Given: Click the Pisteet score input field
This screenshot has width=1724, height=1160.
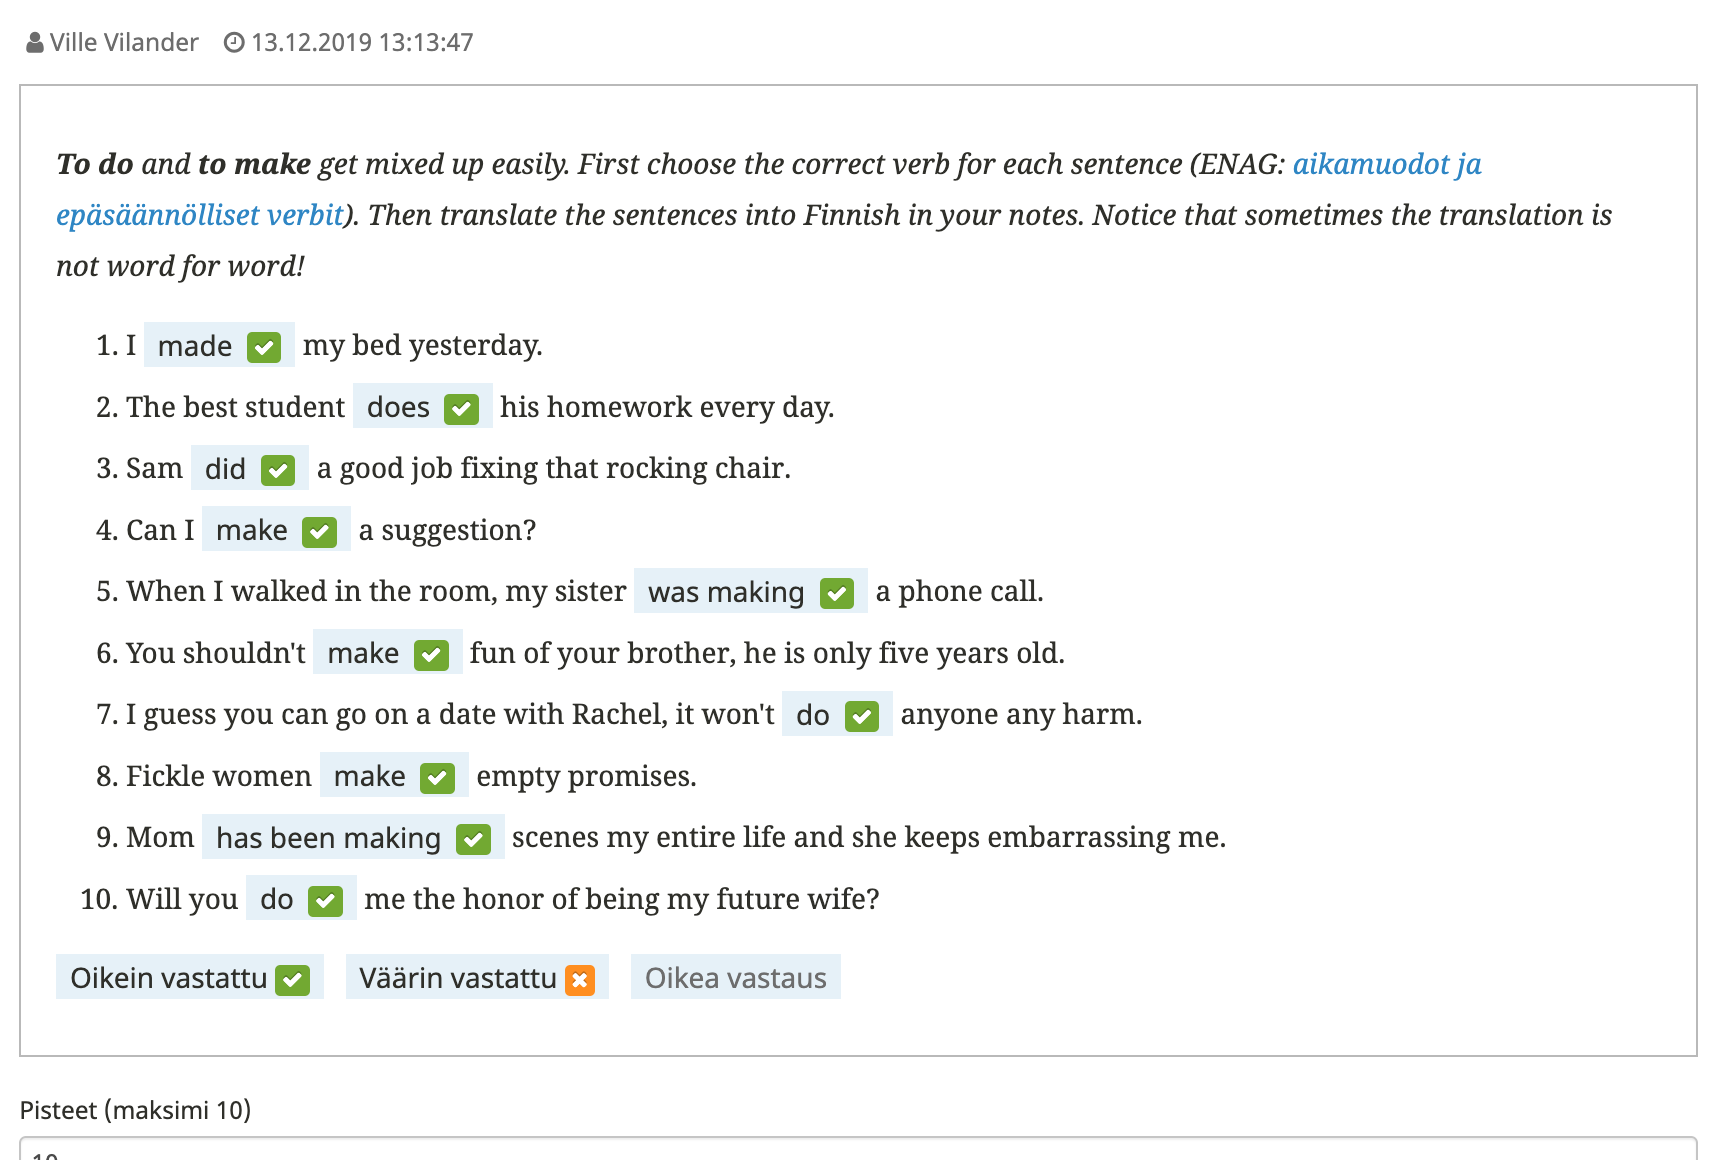Looking at the screenshot, I should (x=858, y=1150).
